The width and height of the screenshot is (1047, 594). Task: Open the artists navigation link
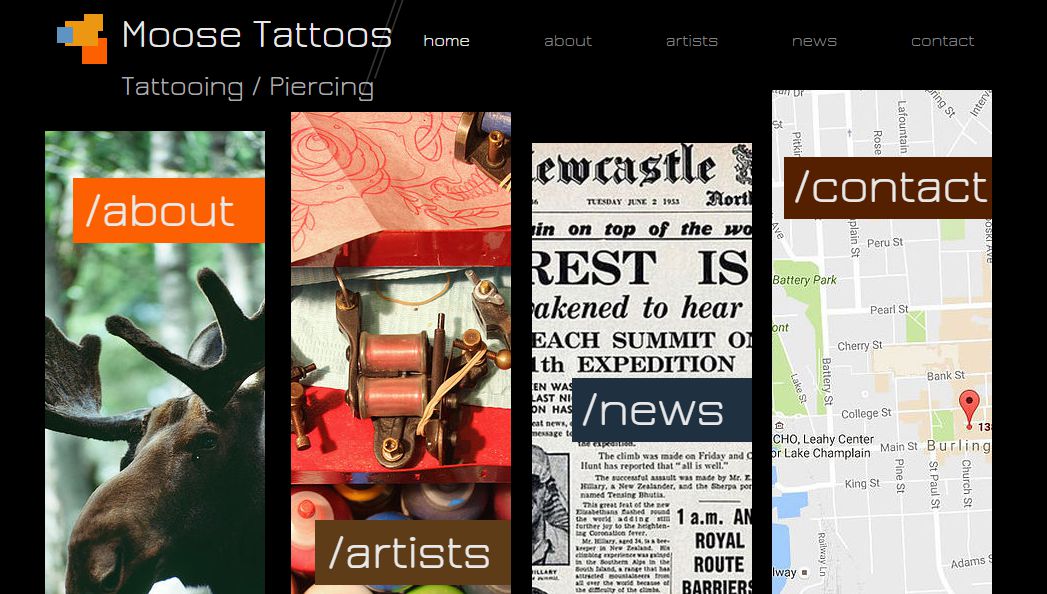[691, 41]
